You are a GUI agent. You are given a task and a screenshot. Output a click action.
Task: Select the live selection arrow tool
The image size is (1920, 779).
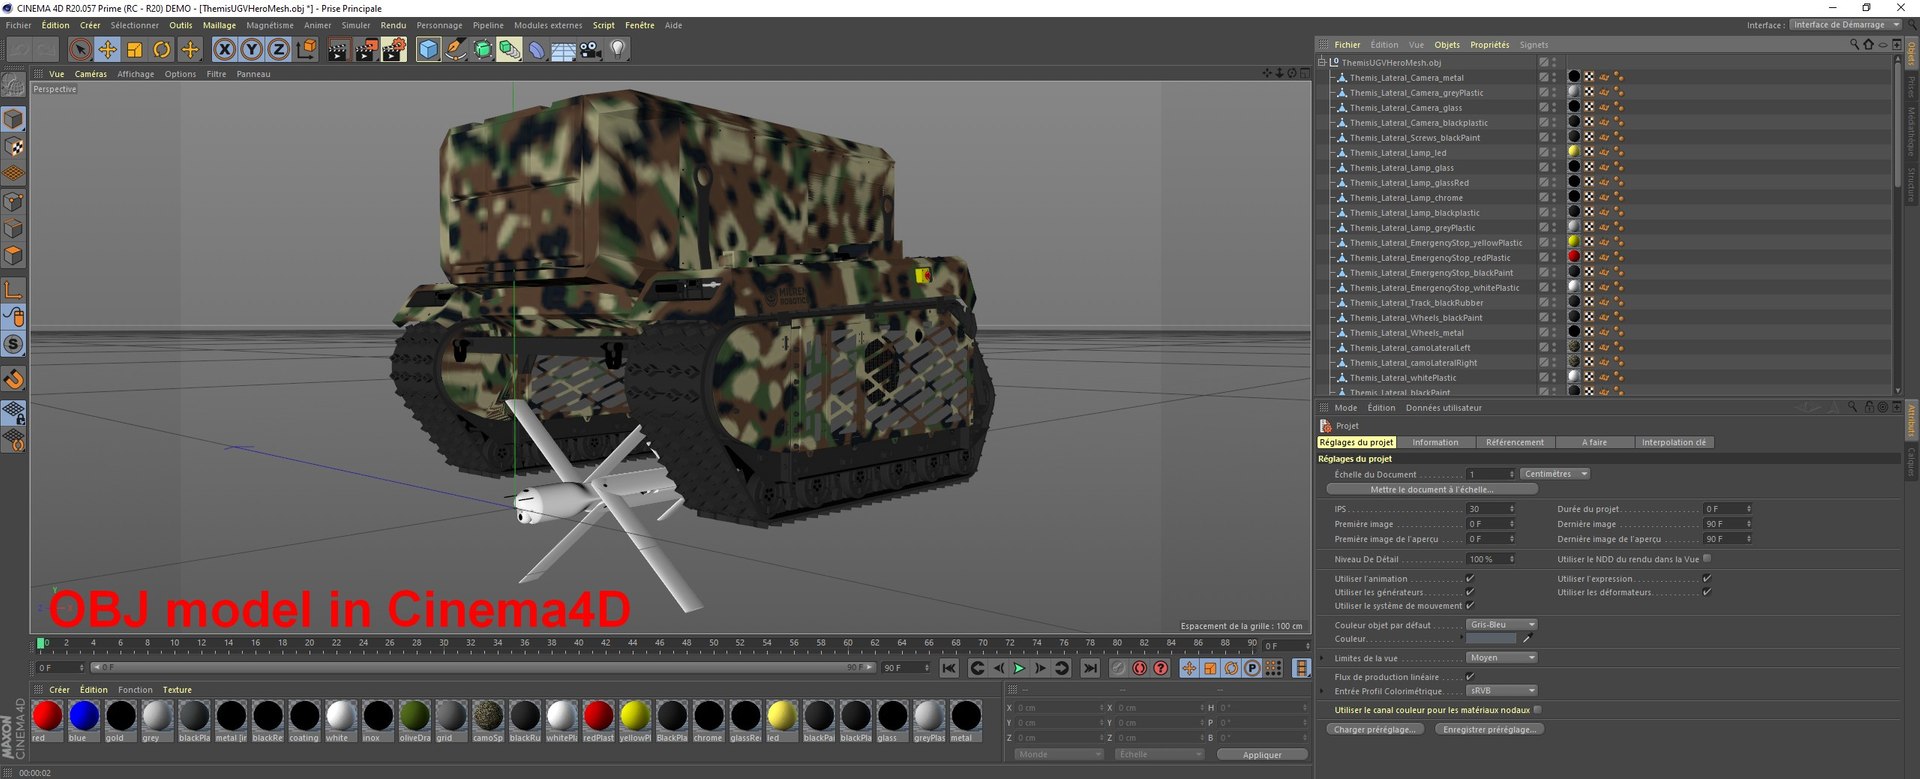point(81,49)
